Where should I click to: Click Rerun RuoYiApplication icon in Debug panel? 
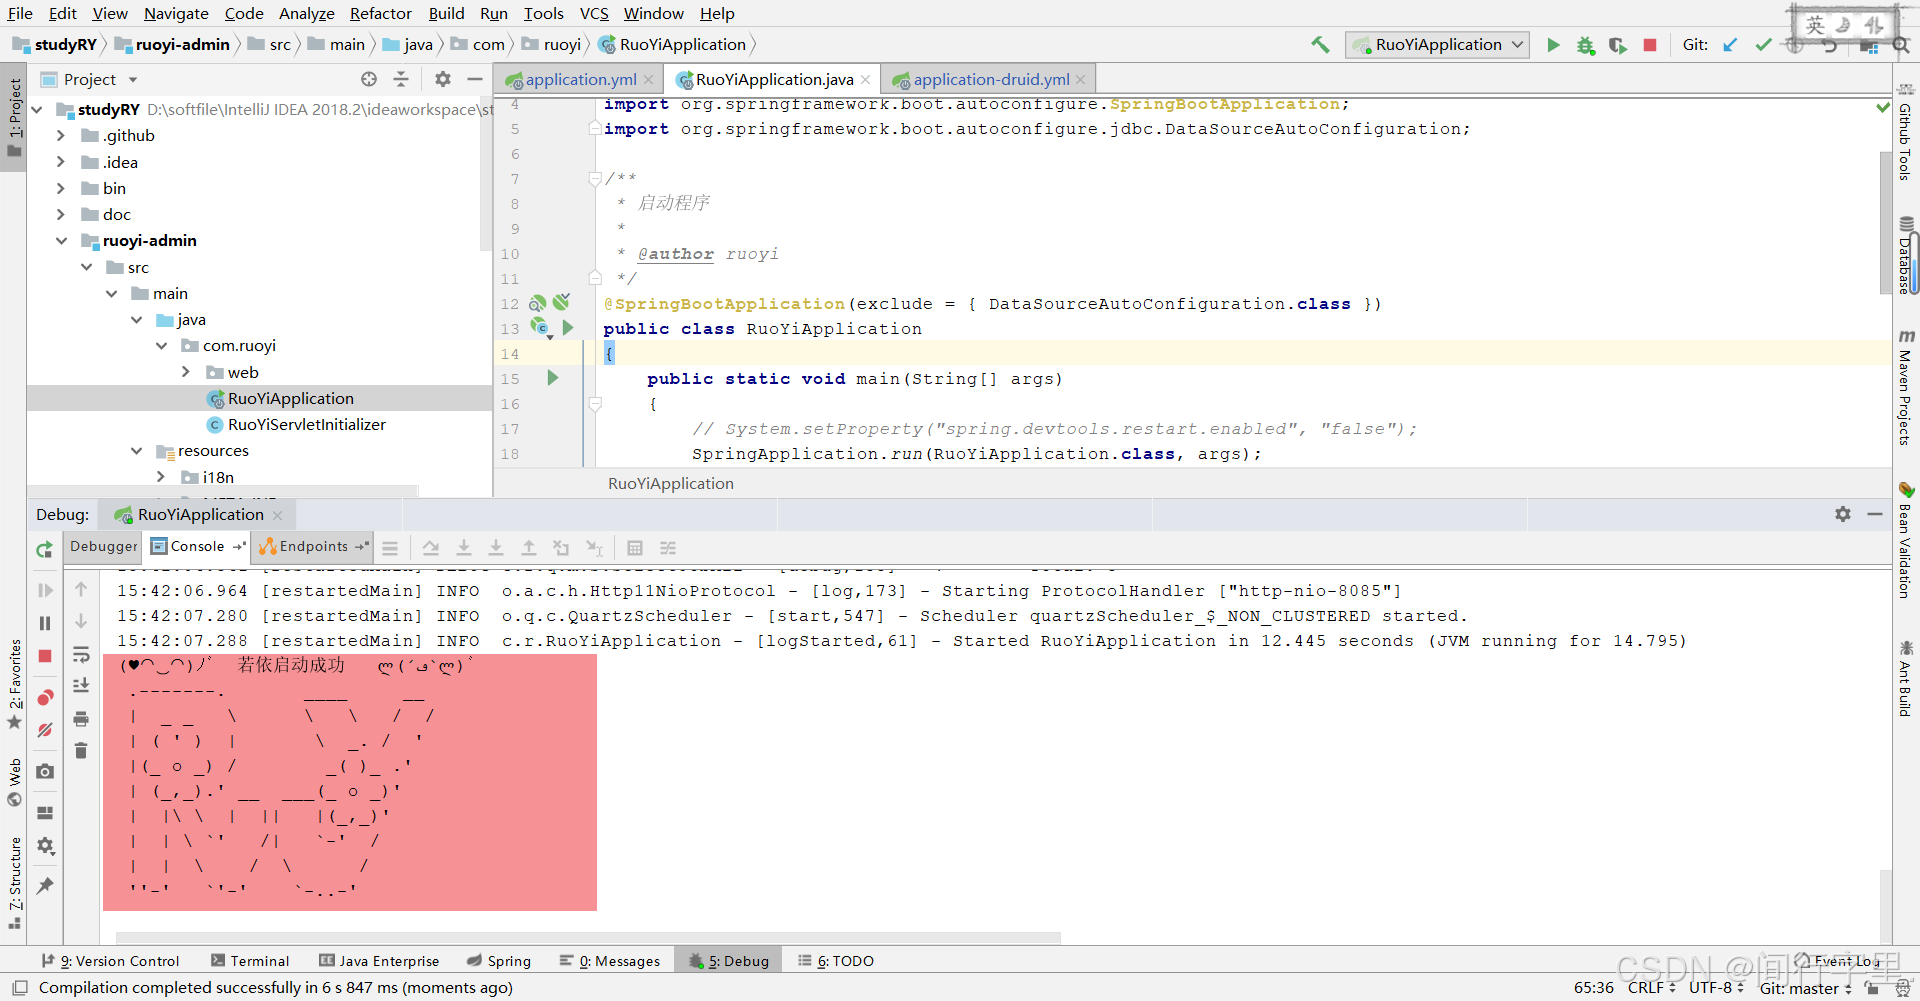pos(45,549)
